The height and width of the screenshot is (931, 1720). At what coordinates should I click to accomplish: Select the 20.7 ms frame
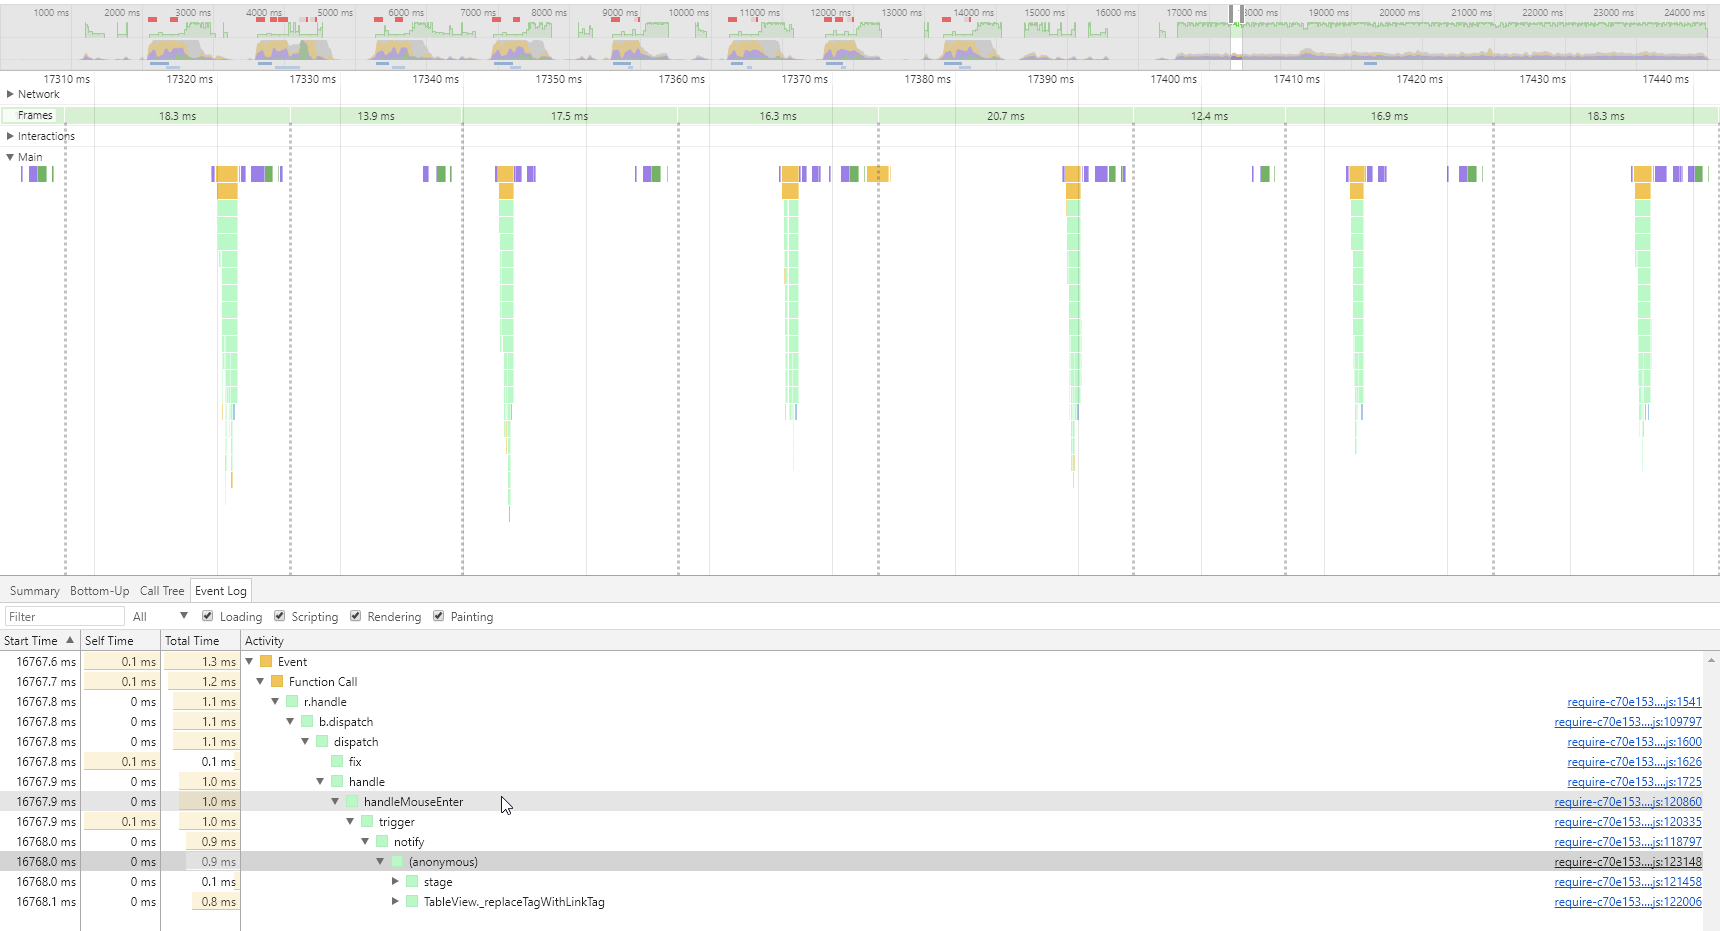pyautogui.click(x=1006, y=116)
